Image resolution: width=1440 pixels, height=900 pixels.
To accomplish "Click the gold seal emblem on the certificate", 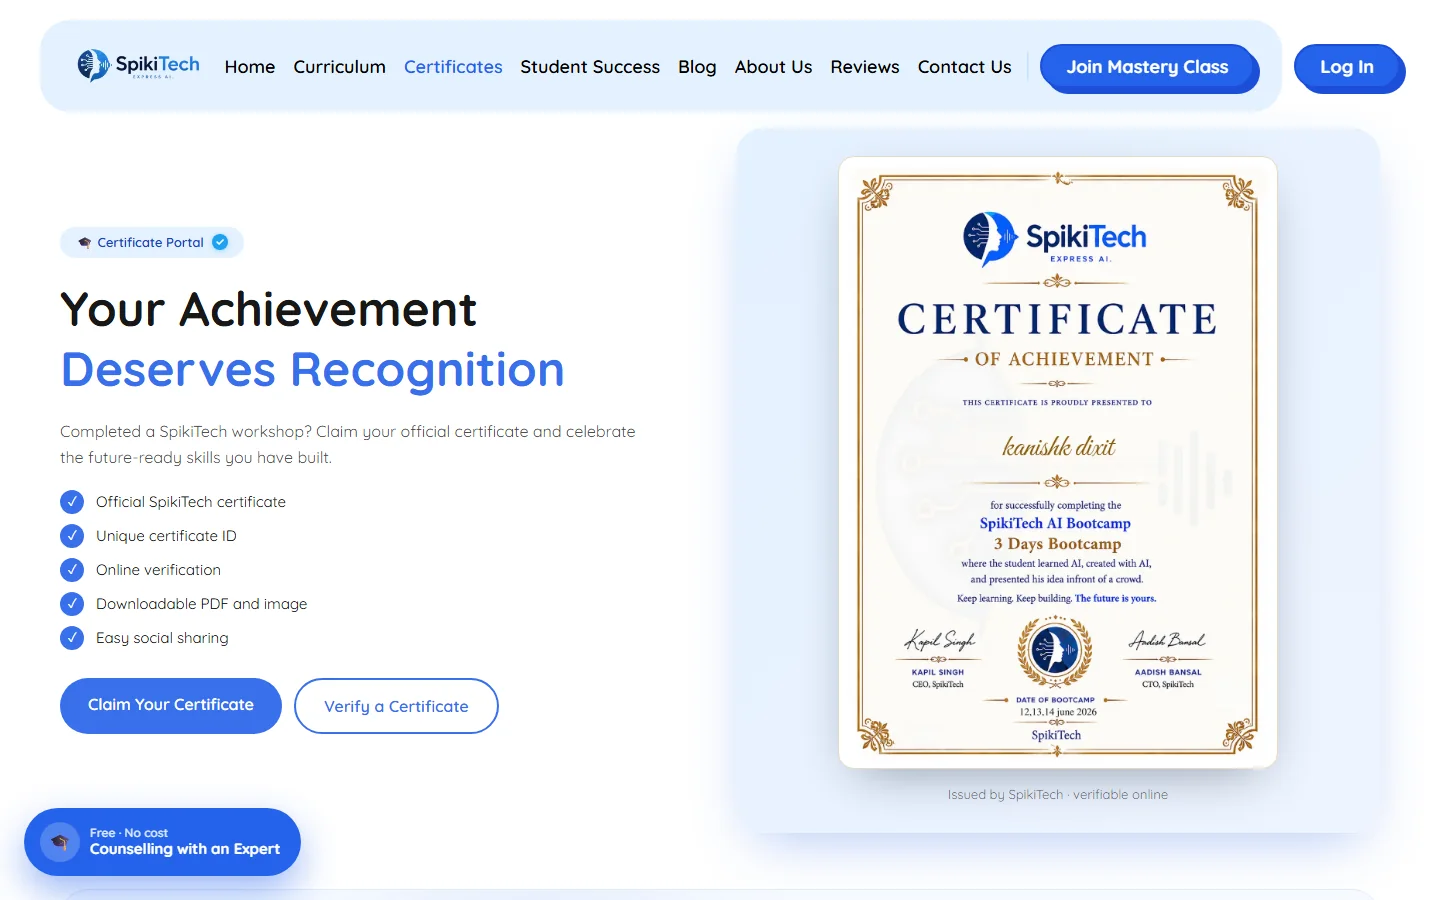I will click(x=1055, y=651).
